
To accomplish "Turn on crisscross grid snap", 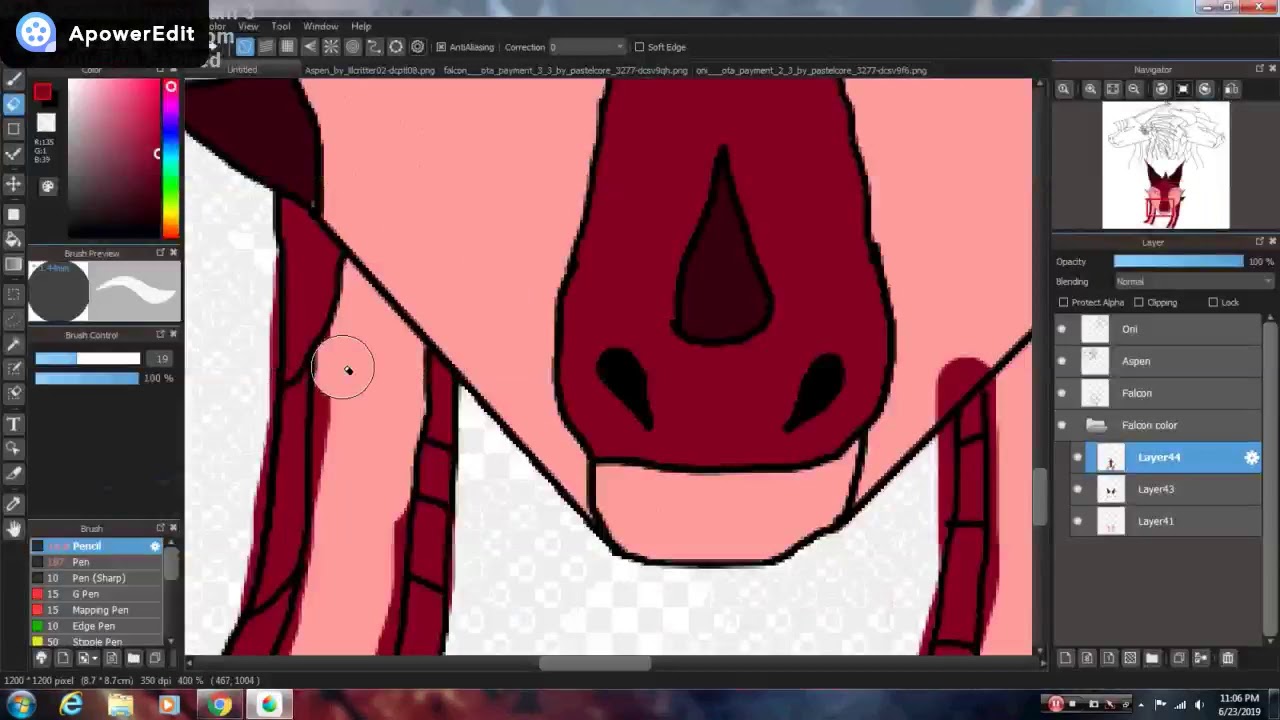I will [288, 47].
